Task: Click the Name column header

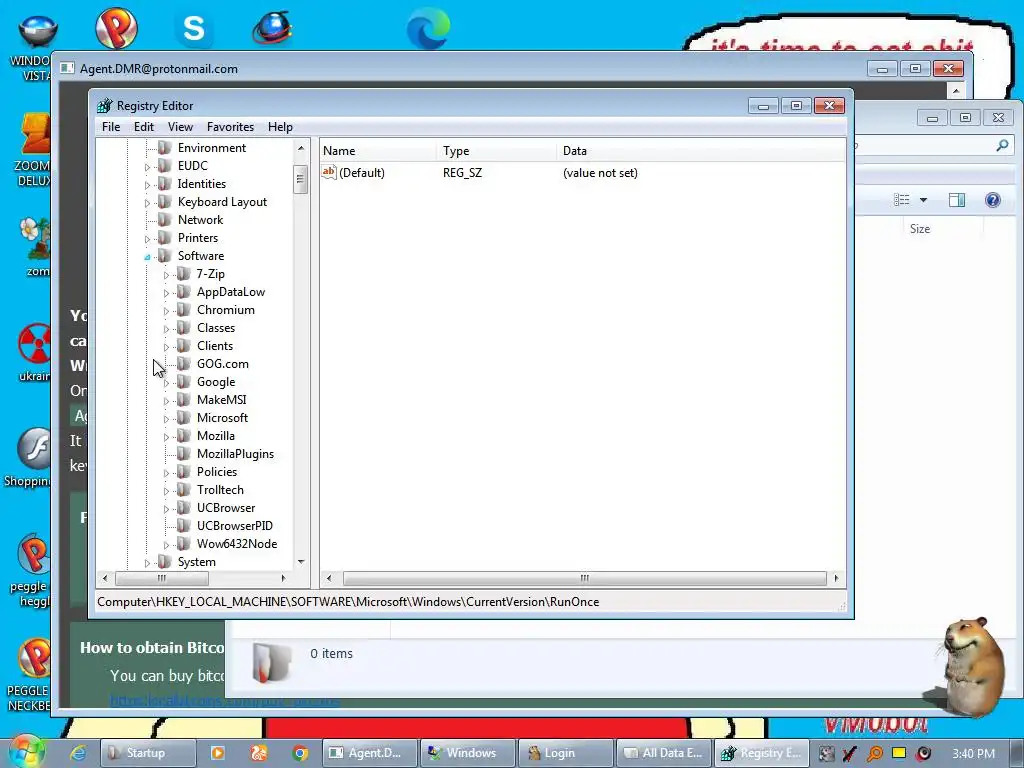Action: click(378, 151)
